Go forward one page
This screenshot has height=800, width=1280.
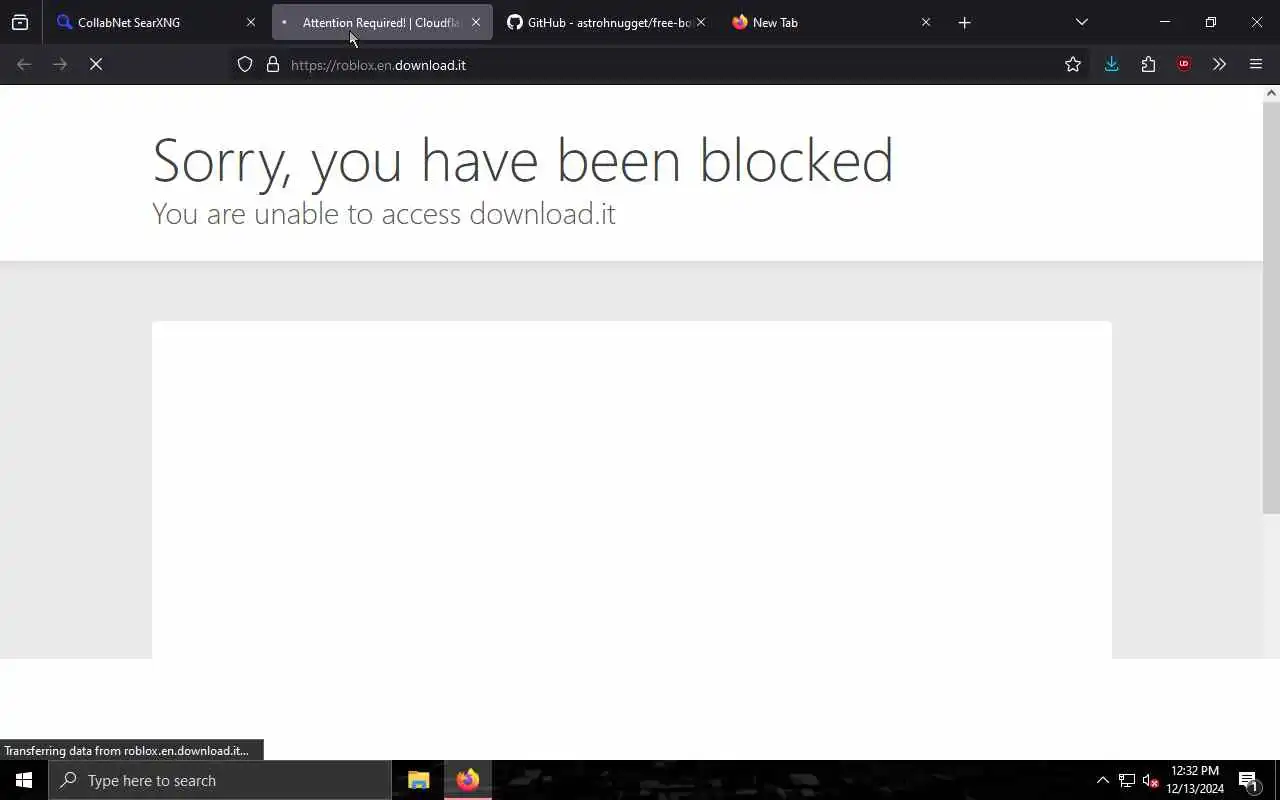pos(60,64)
